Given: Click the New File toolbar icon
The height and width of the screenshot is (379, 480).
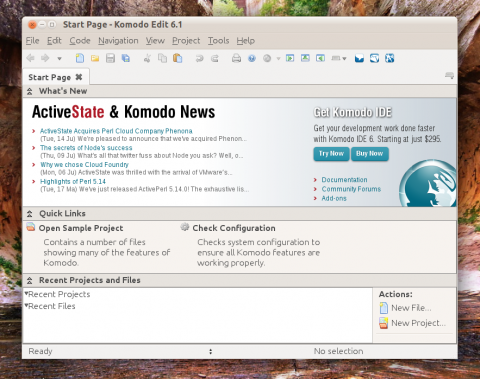Looking at the screenshot, I should [x=80, y=58].
